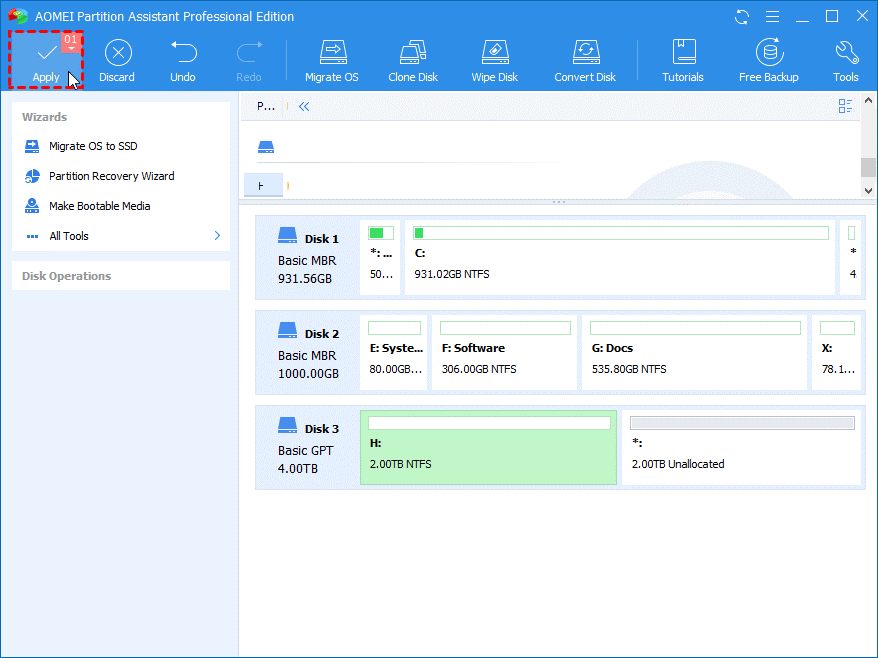
Task: Select the first small partition on Disk 1
Action: point(380,258)
